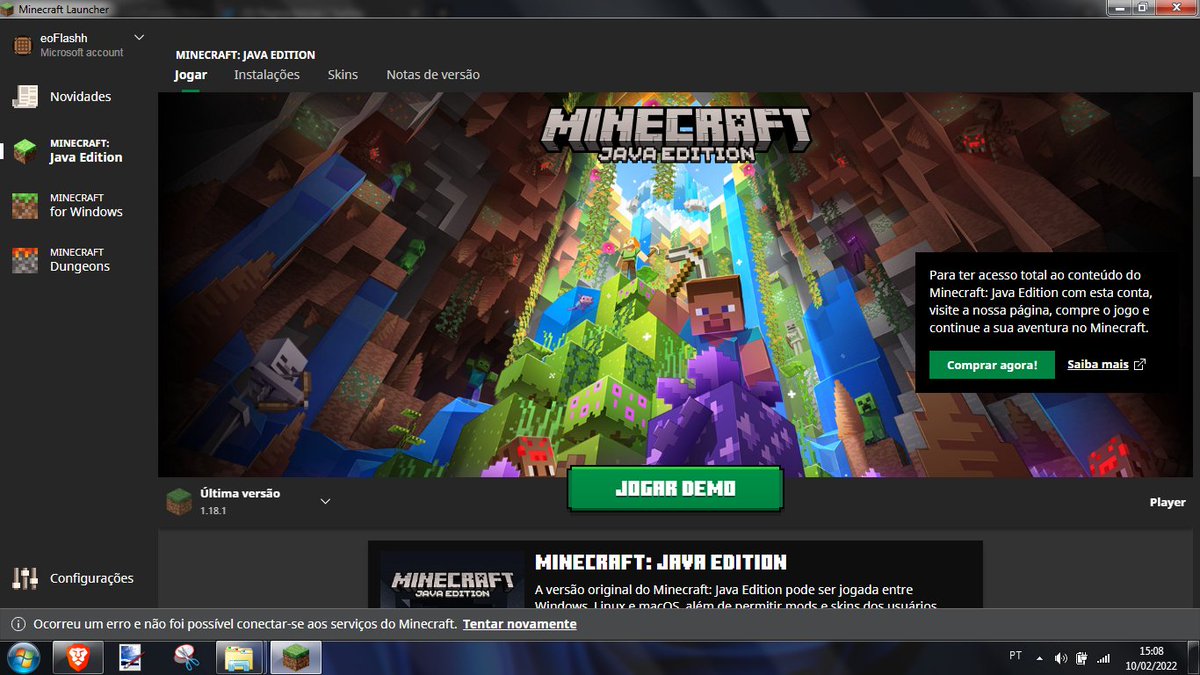The height and width of the screenshot is (675, 1200).
Task: Open the Novidades news icon
Action: tap(25, 97)
